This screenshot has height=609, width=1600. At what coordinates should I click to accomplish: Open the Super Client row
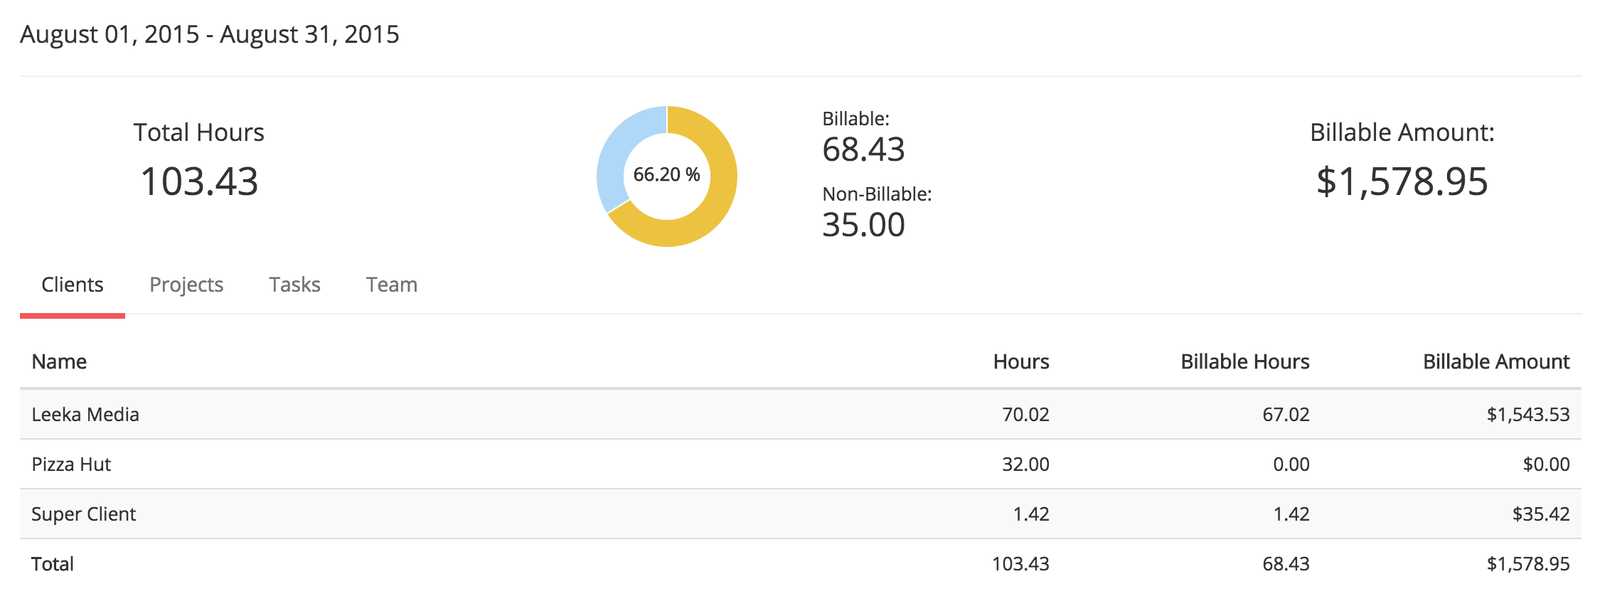[84, 514]
